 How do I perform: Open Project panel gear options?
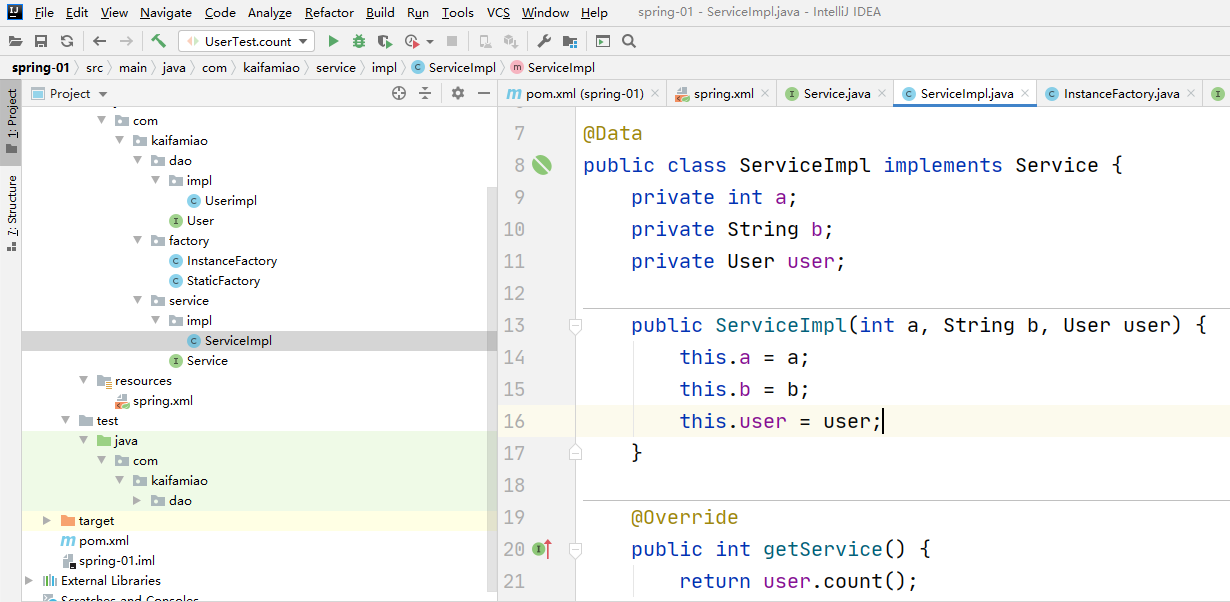pyautogui.click(x=458, y=93)
